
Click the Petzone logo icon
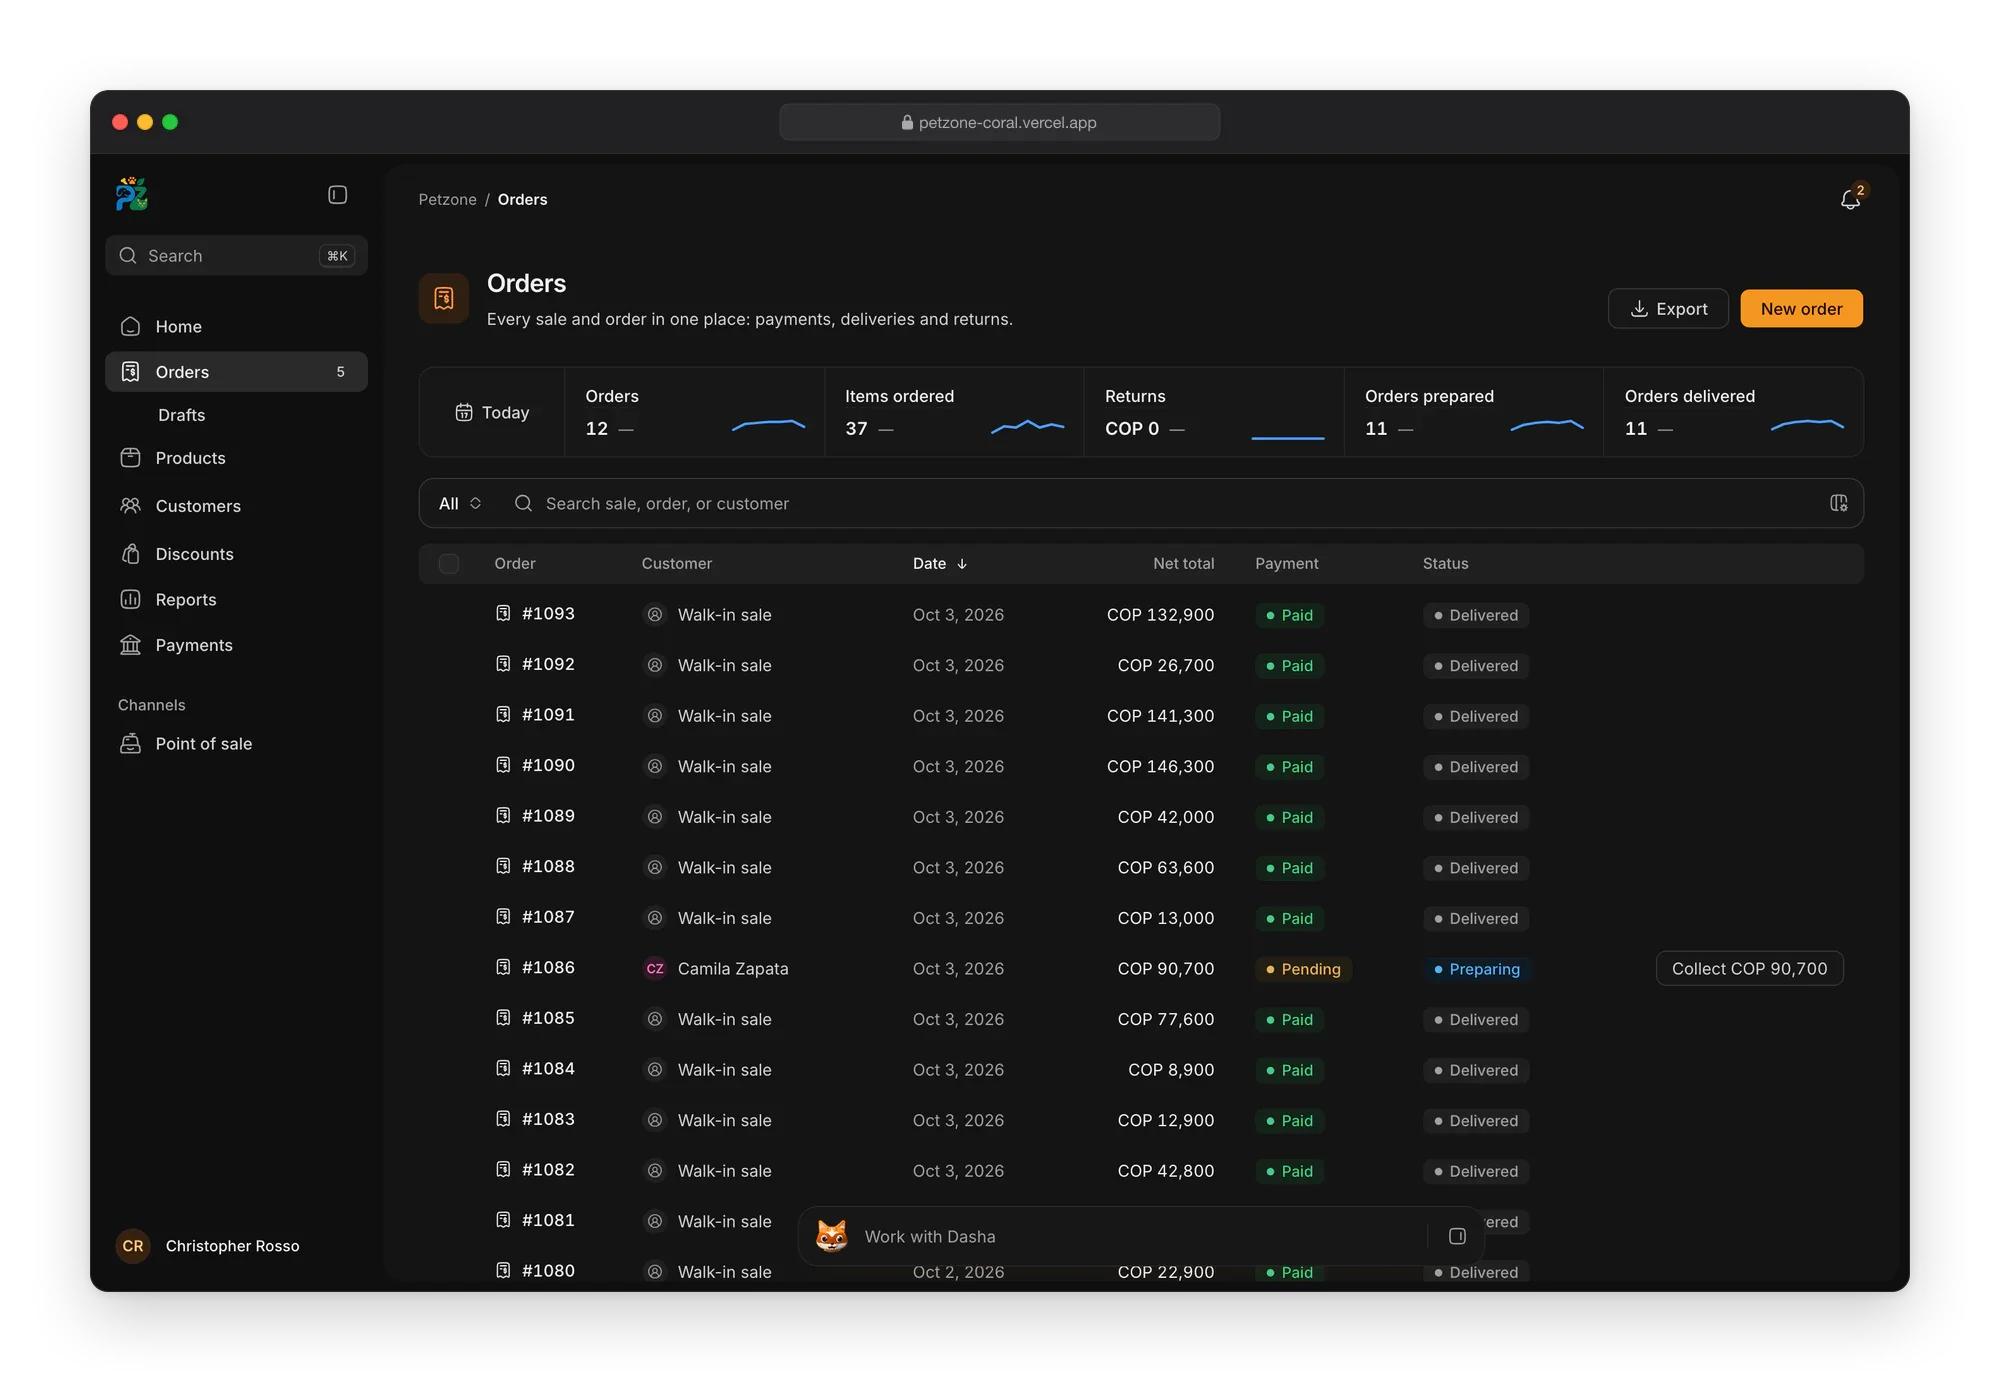pyautogui.click(x=132, y=194)
